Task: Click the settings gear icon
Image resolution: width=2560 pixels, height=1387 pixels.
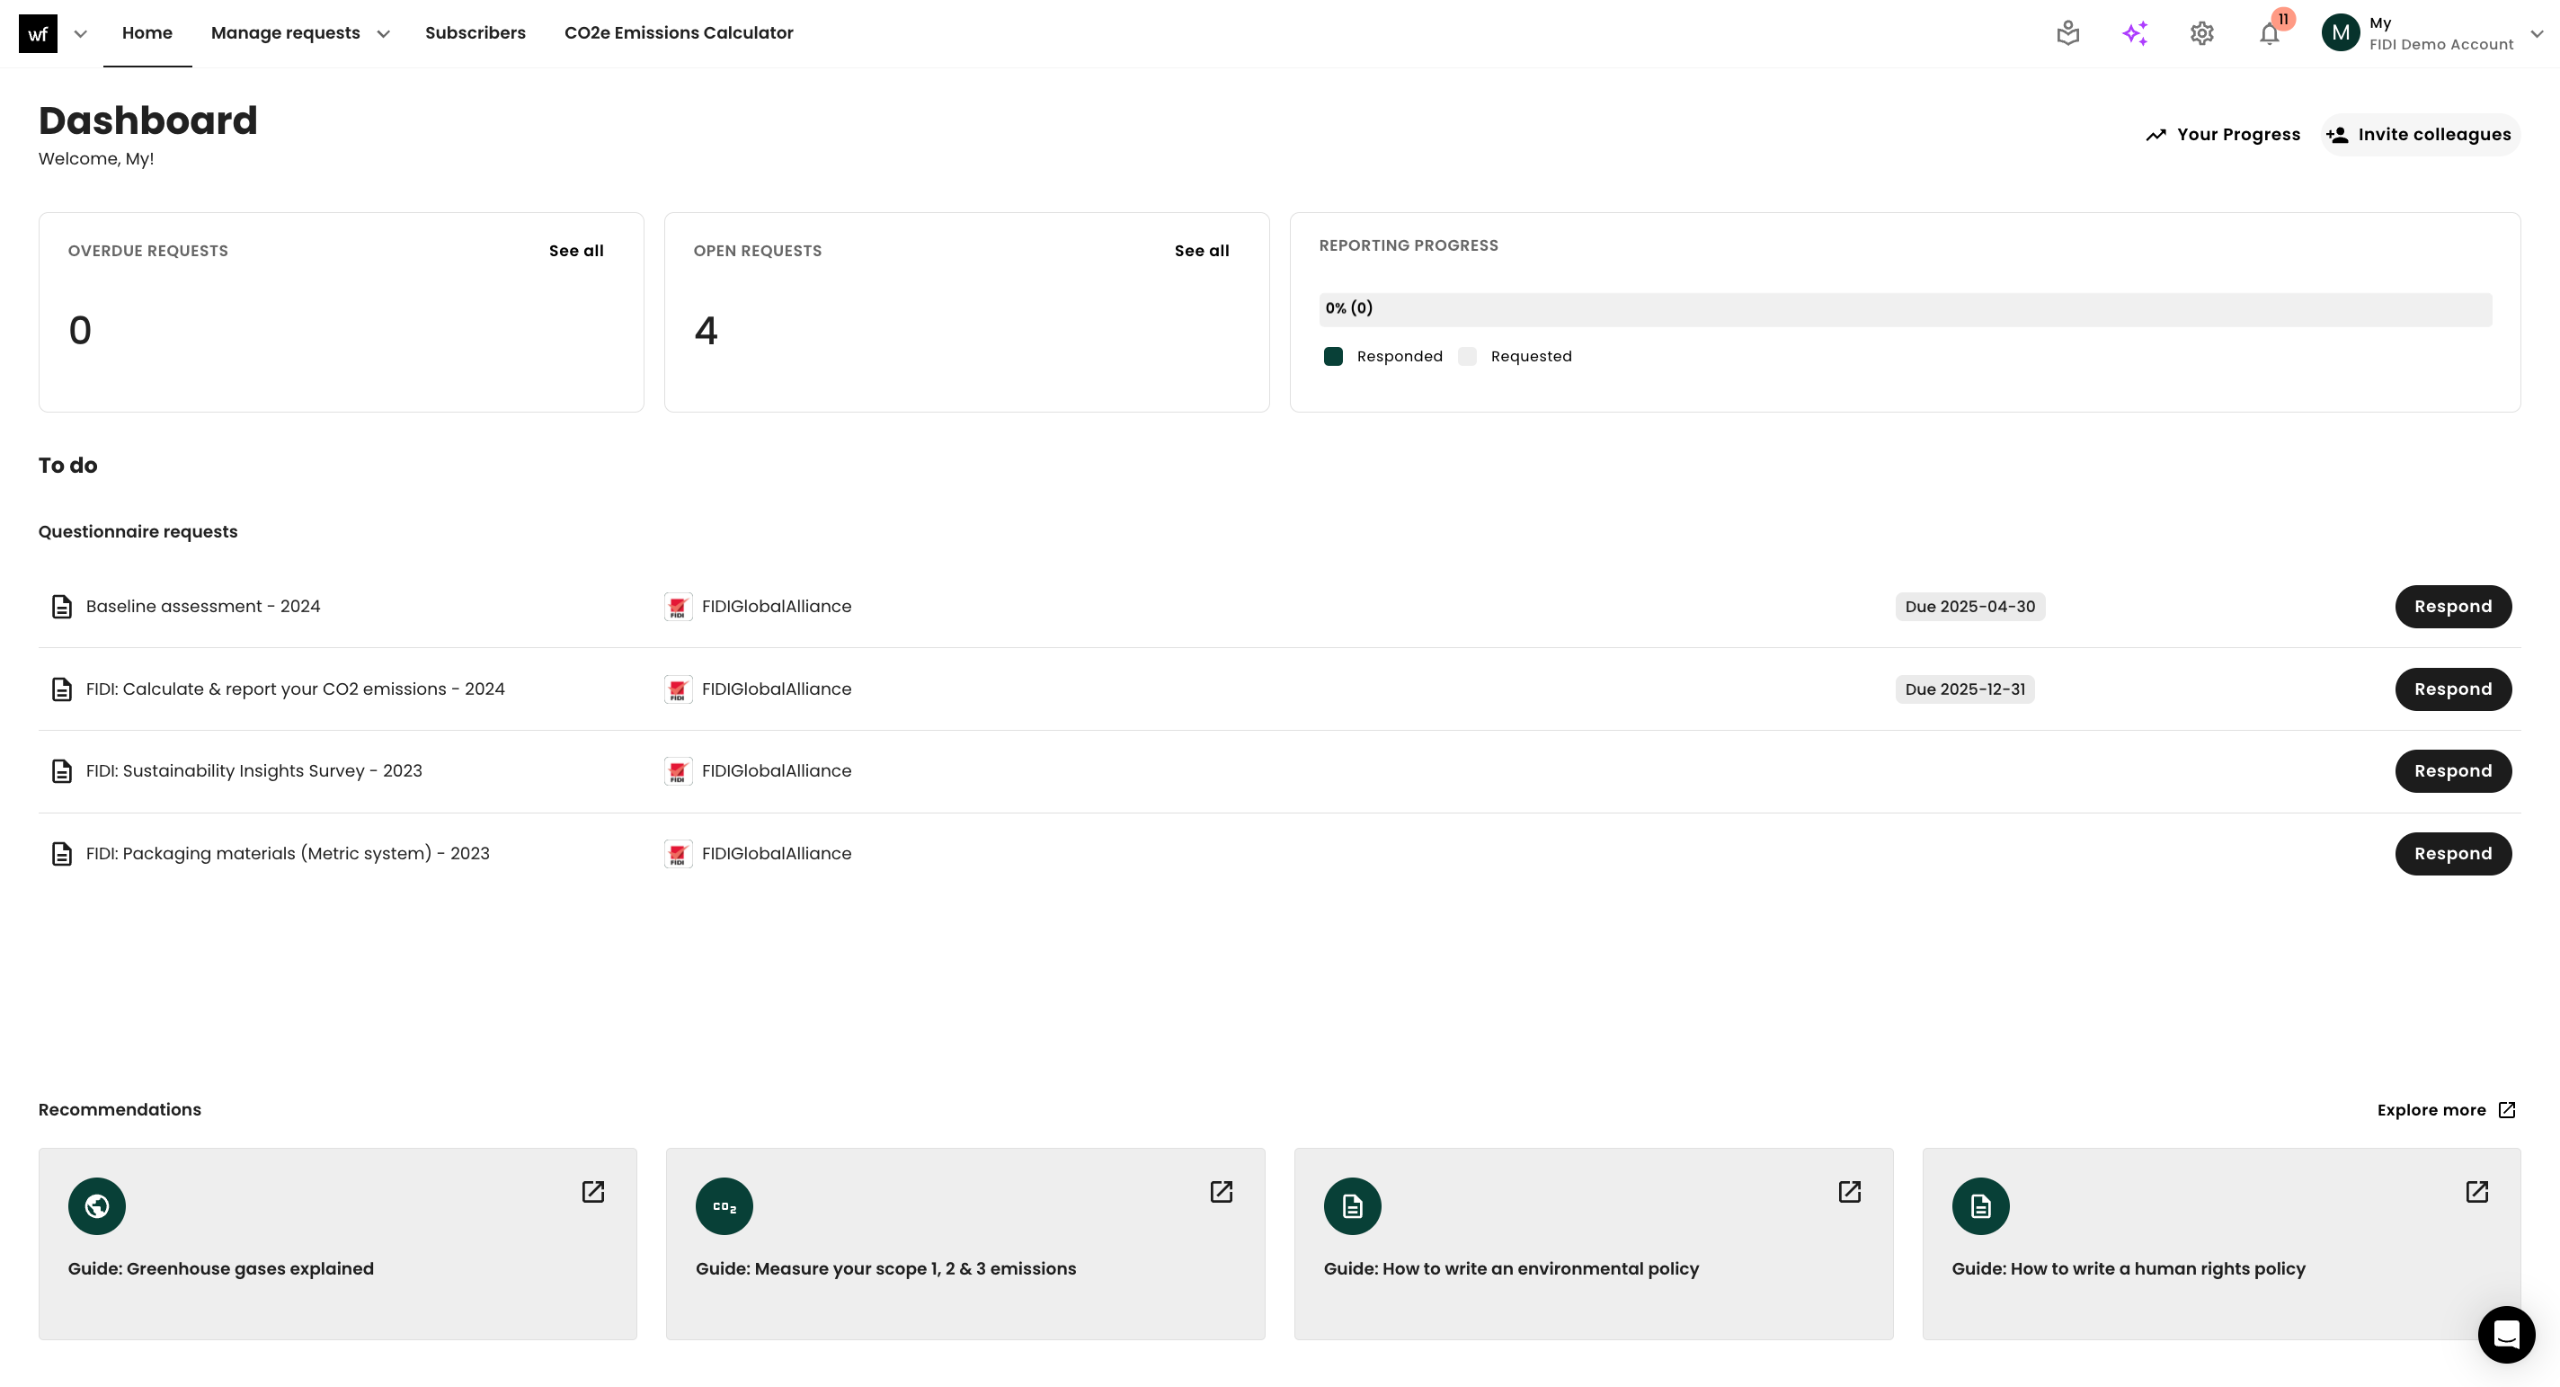Action: 2201,34
